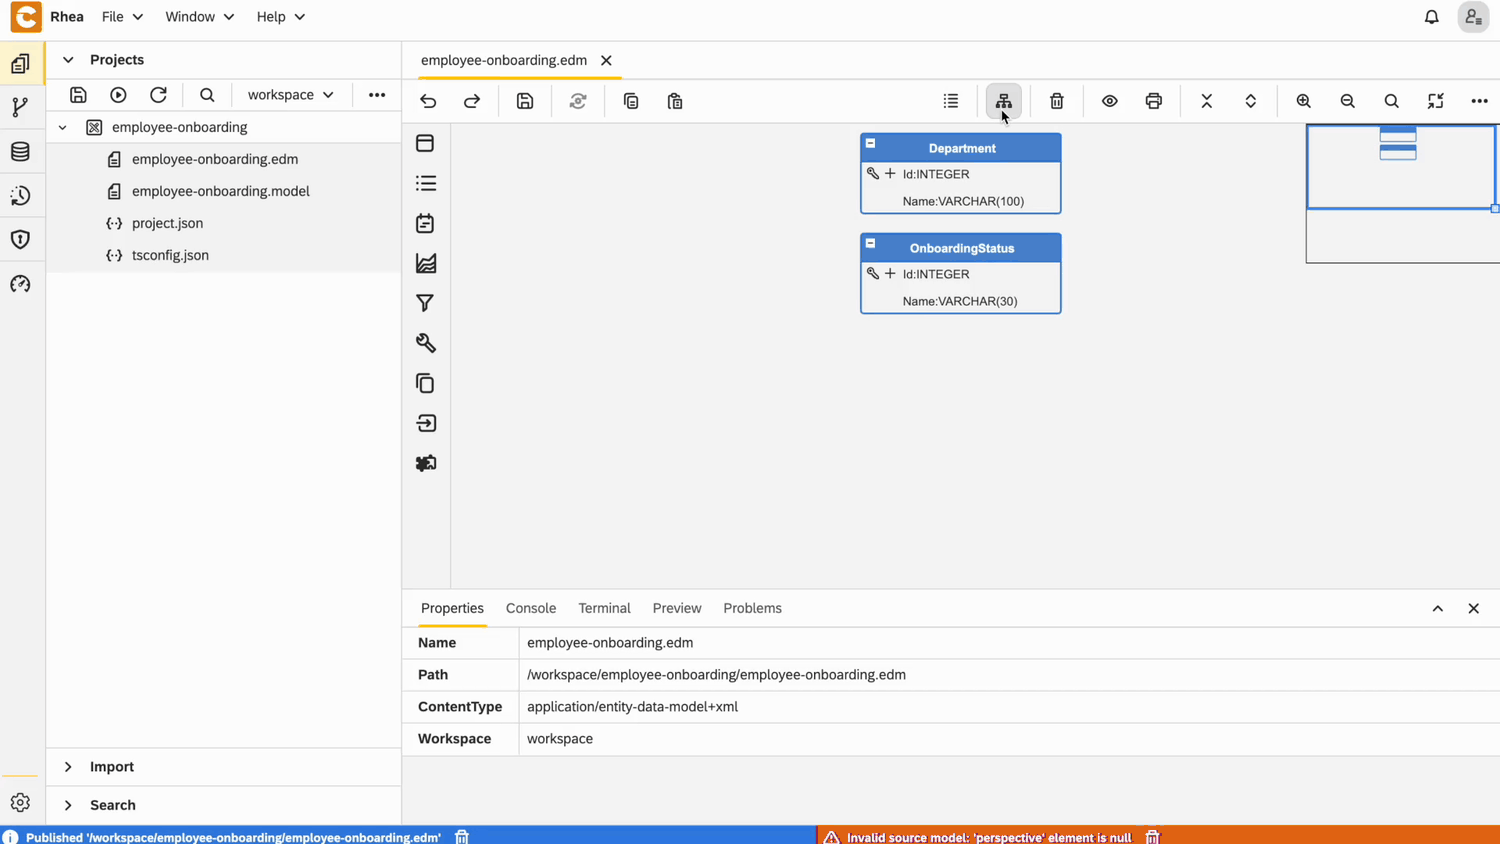The height and width of the screenshot is (844, 1500).
Task: Open the employee-onboarding.model file
Action: coord(220,191)
